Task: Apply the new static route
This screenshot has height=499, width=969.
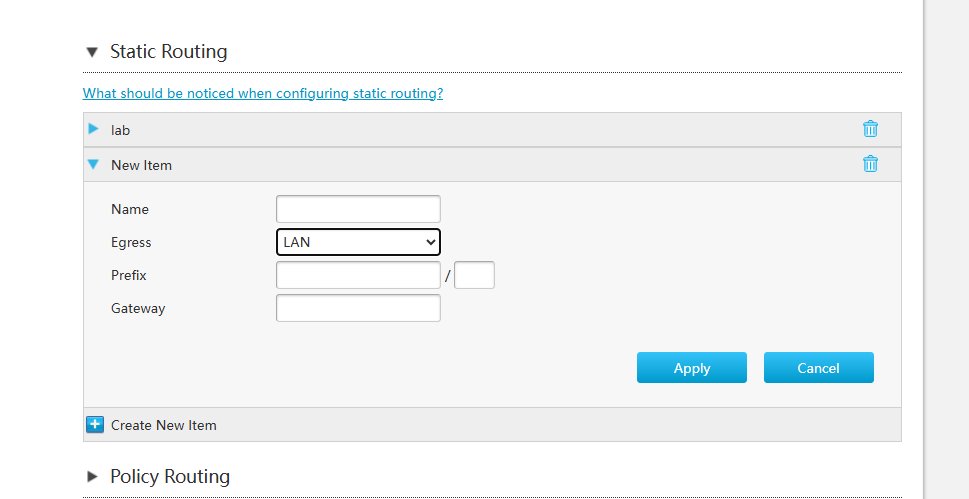Action: click(692, 368)
